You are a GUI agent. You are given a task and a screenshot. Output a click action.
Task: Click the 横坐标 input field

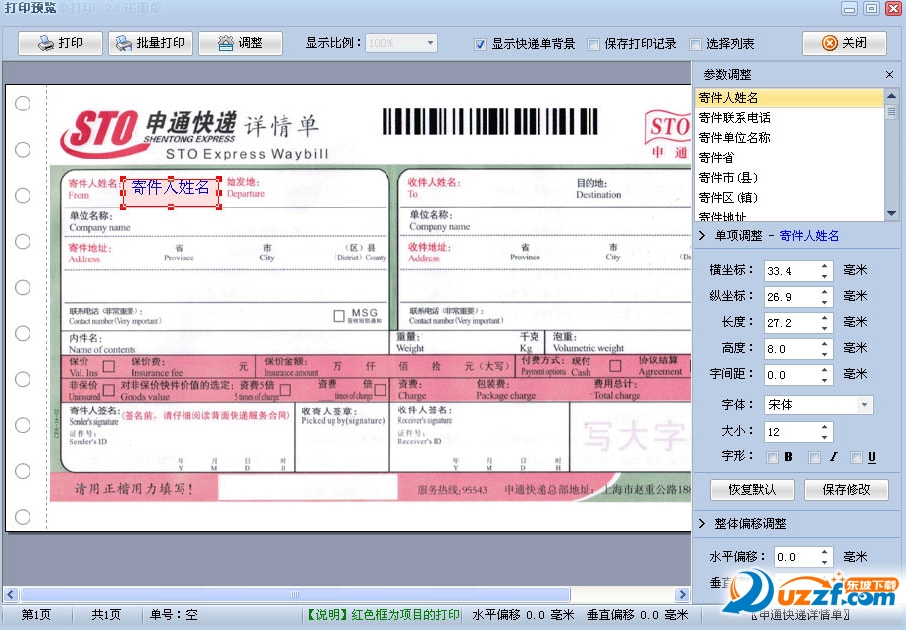(791, 271)
